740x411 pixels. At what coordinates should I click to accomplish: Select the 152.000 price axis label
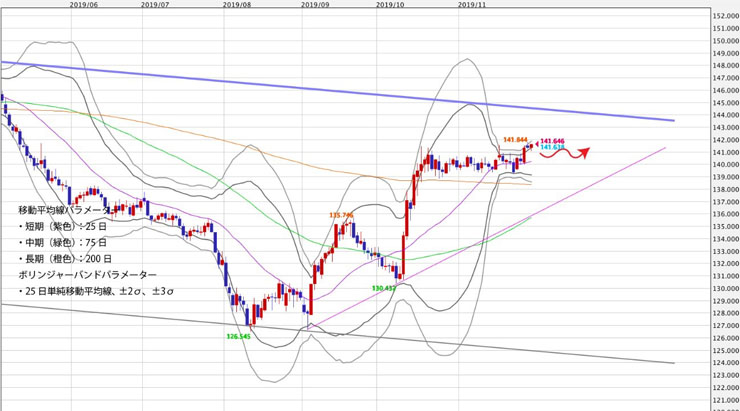tap(726, 16)
